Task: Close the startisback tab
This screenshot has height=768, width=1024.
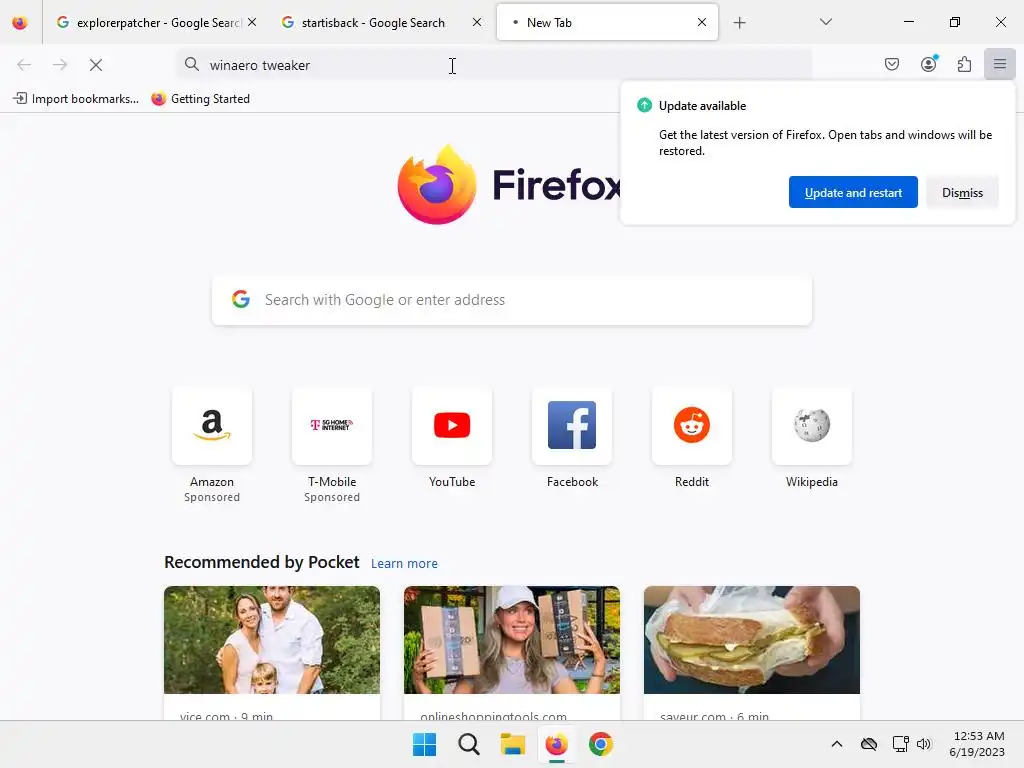Action: [477, 23]
